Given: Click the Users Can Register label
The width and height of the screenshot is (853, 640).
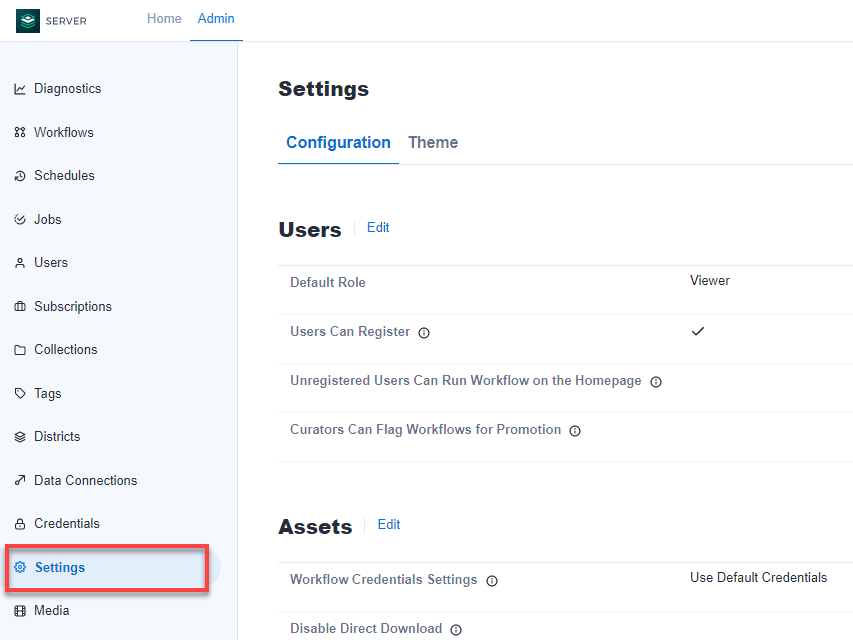Looking at the screenshot, I should [350, 331].
